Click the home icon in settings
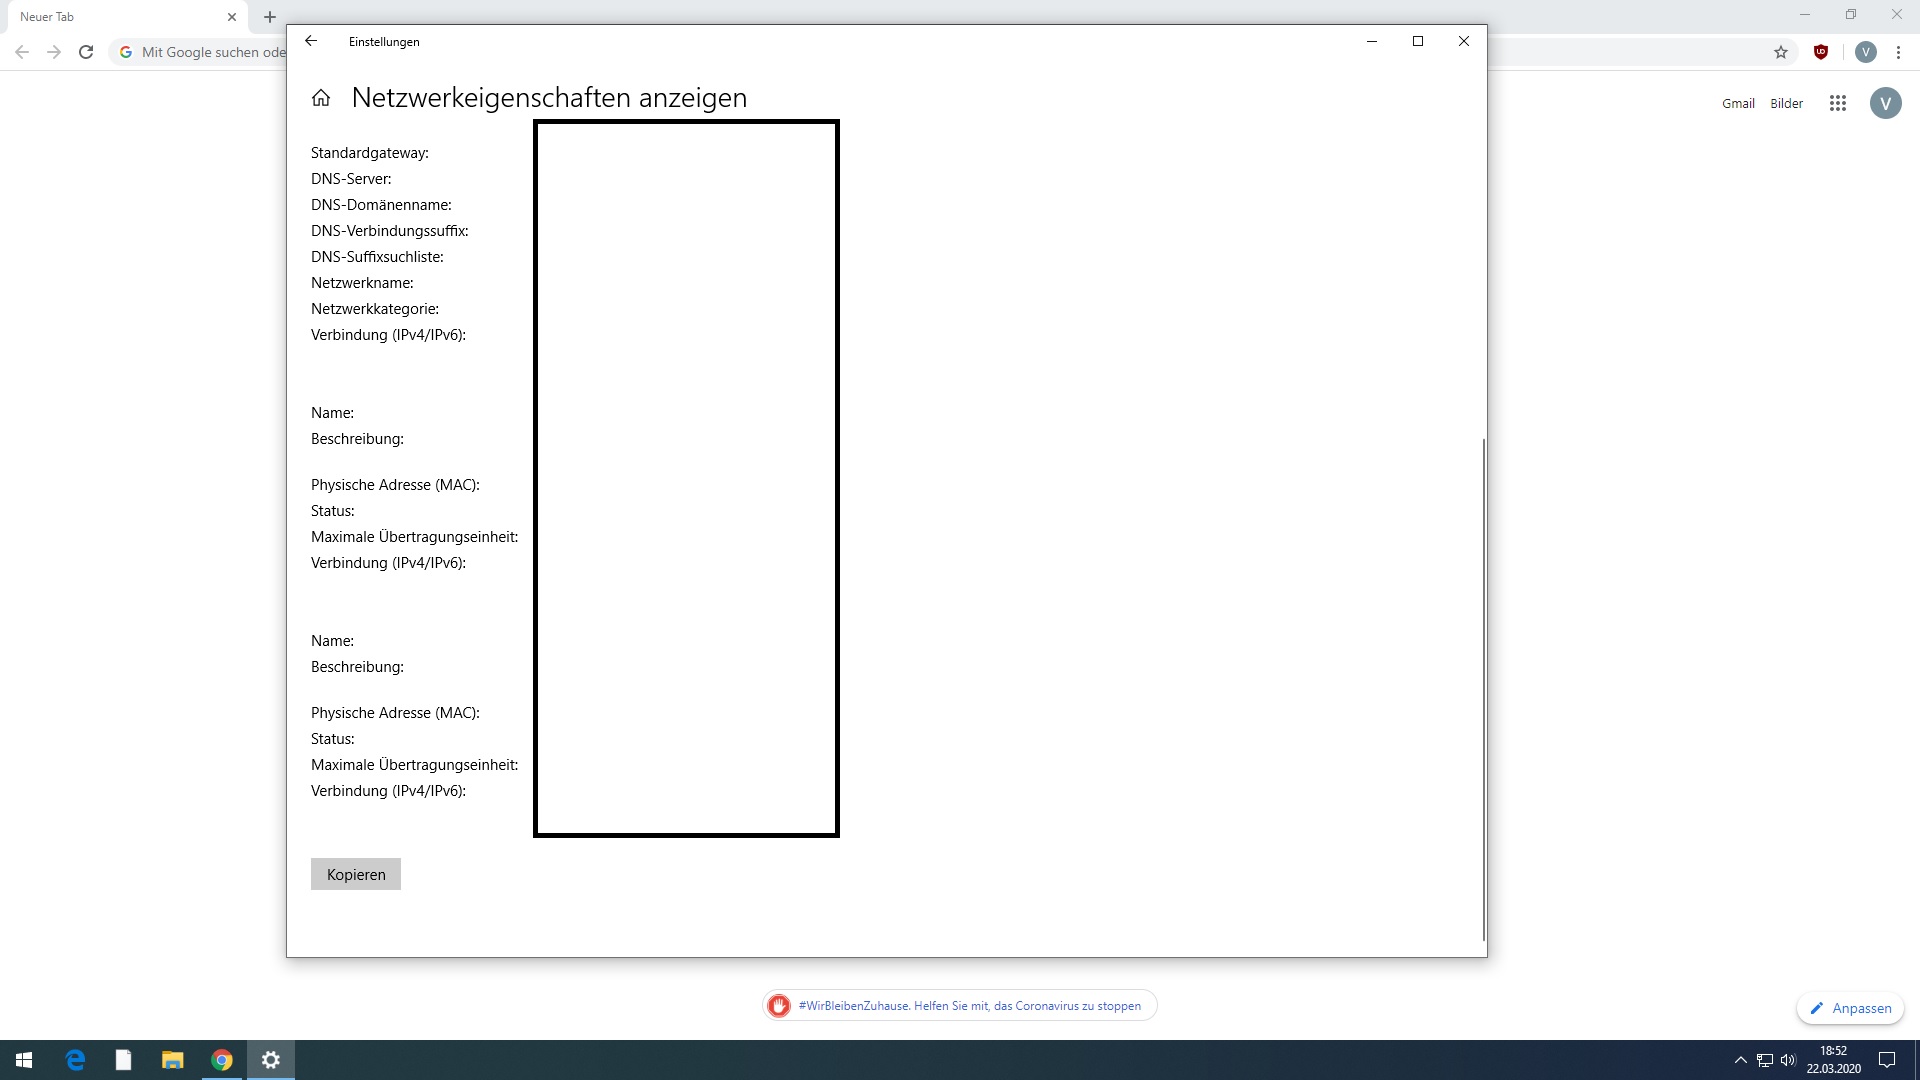This screenshot has width=1920, height=1080. (x=321, y=98)
